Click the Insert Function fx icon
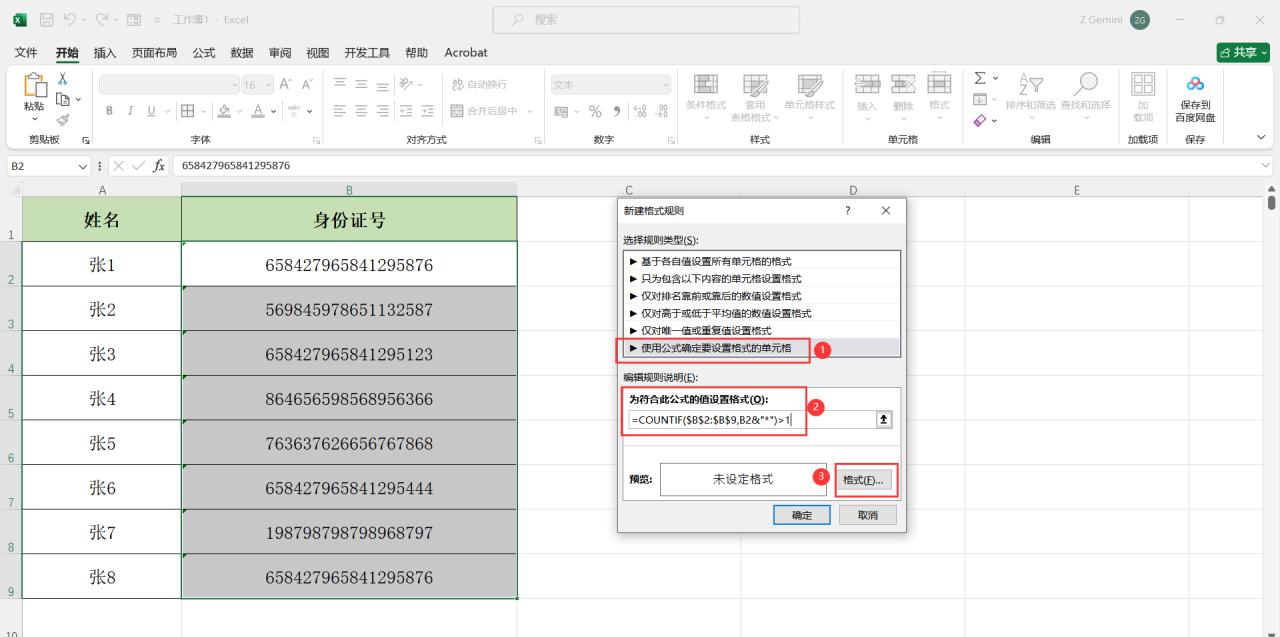1280x637 pixels. pos(159,165)
